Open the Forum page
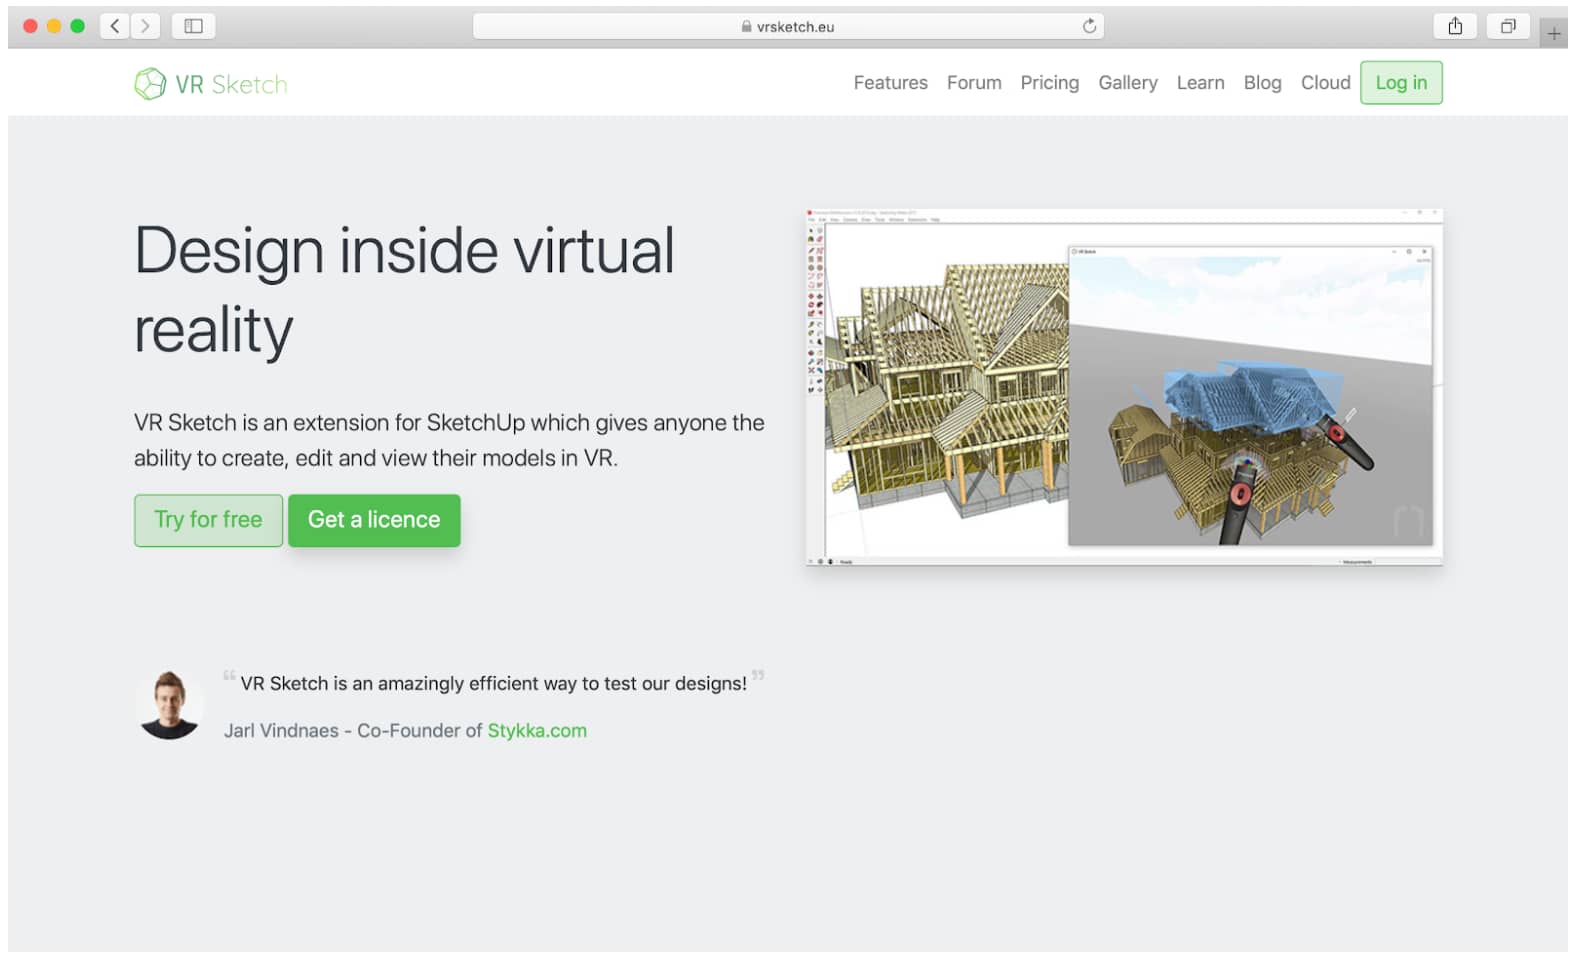 click(x=974, y=83)
